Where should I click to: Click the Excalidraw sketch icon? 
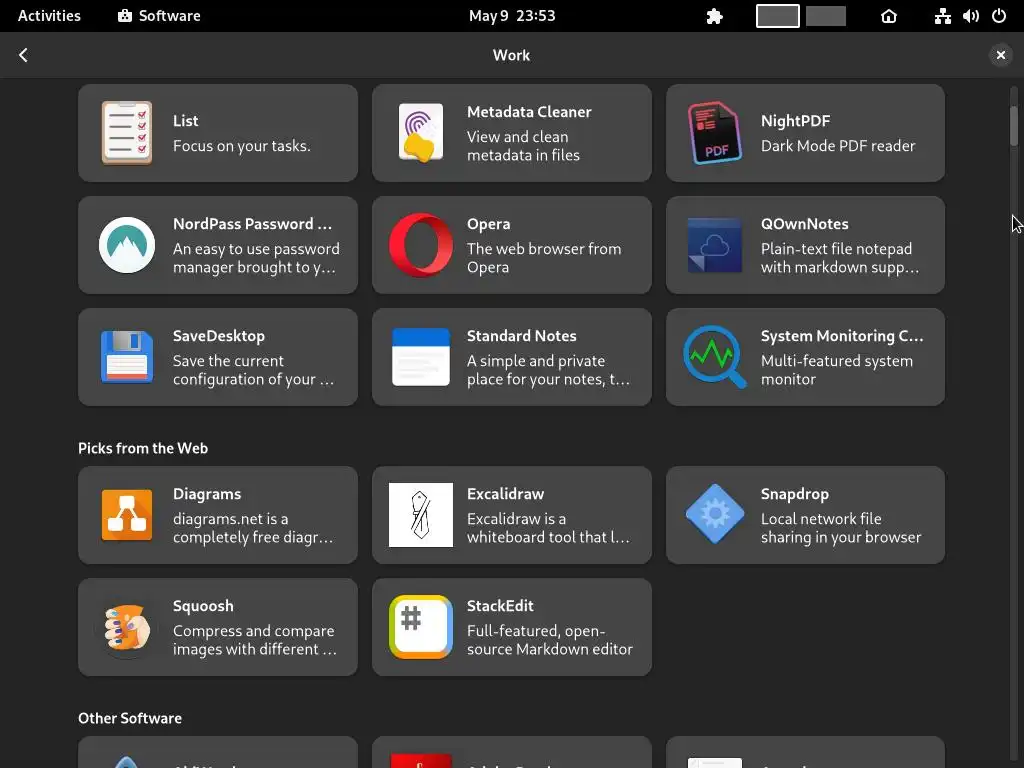[421, 515]
